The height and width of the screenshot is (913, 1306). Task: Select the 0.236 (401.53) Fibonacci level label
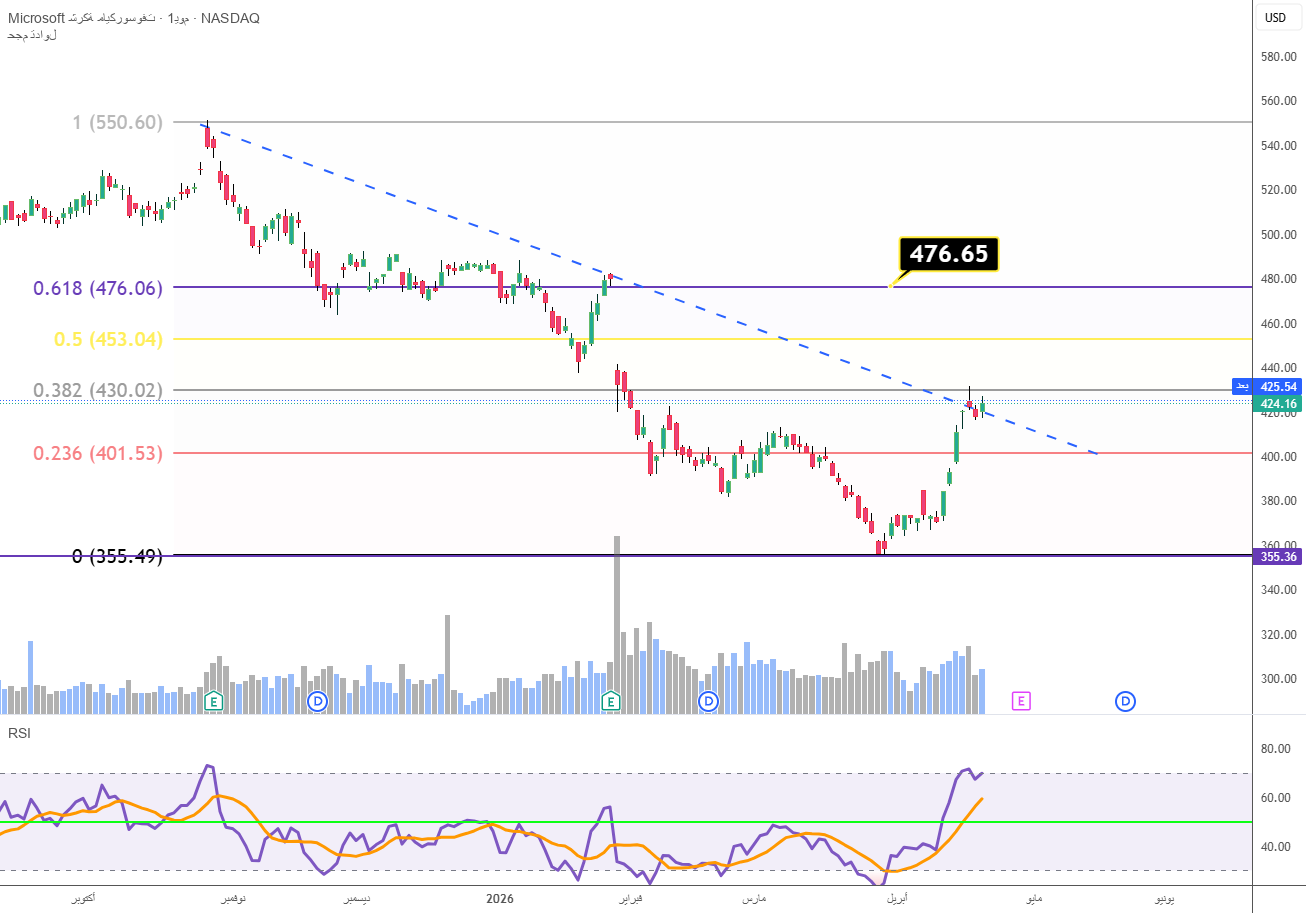pyautogui.click(x=97, y=453)
